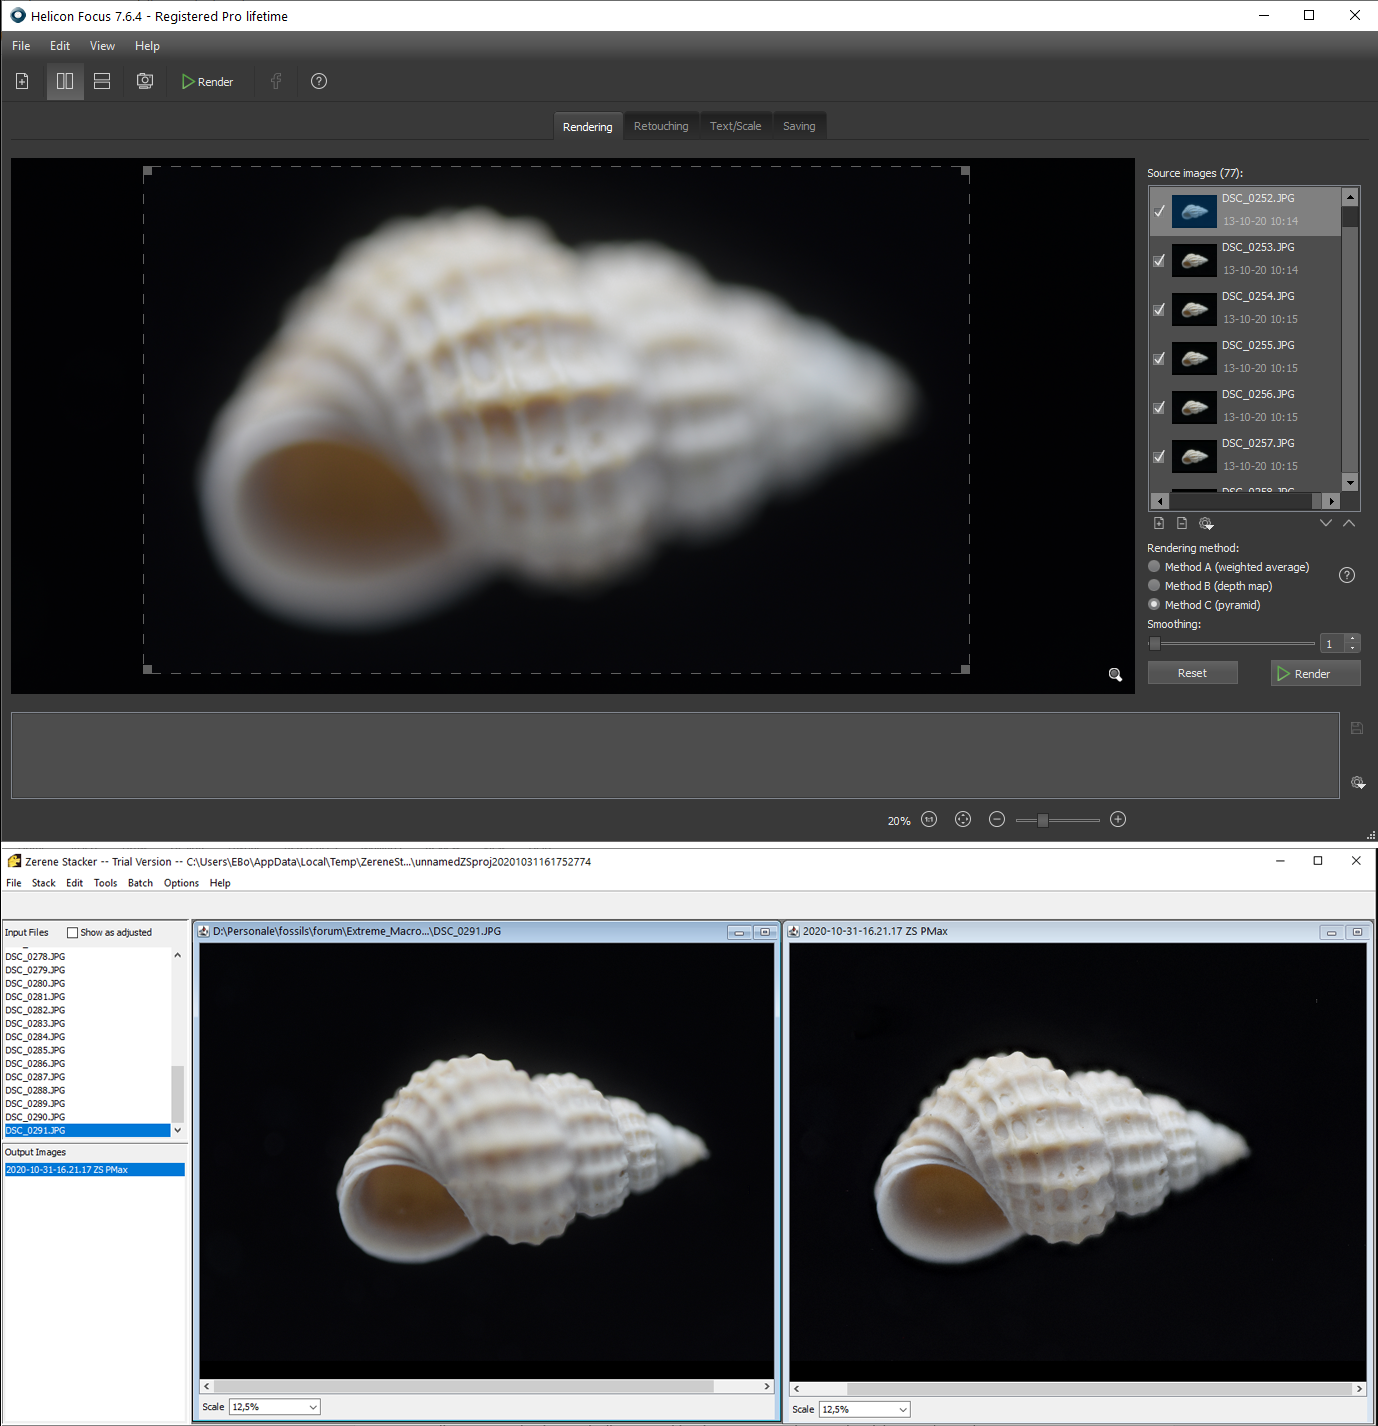
Task: Open Zerene Stacker Stack menu
Action: click(44, 883)
